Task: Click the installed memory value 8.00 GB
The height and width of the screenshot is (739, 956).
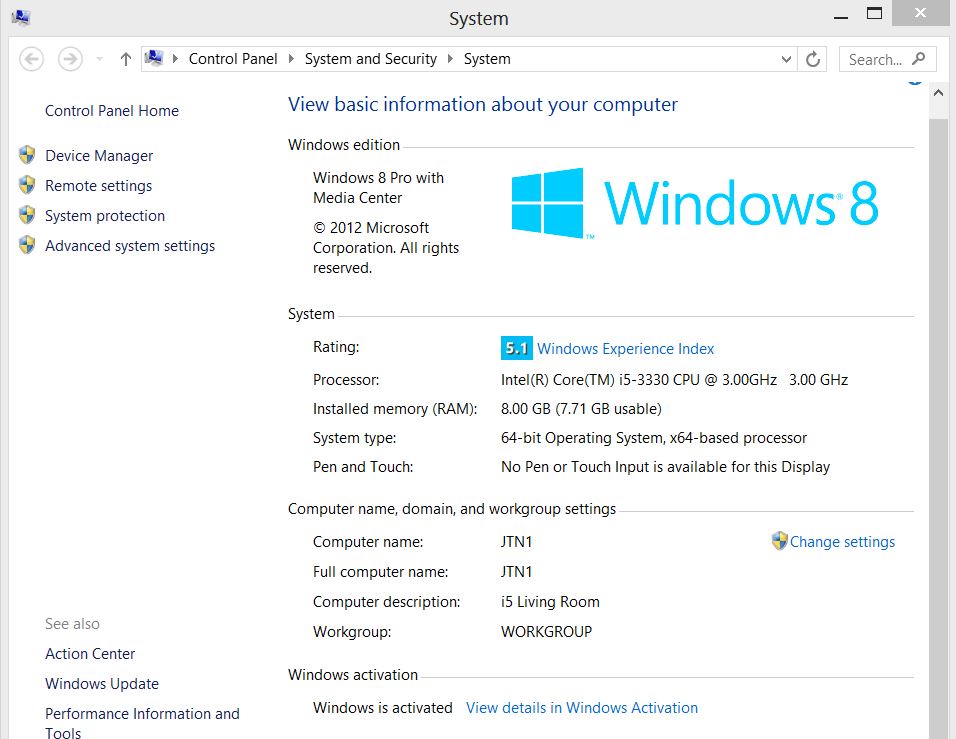Action: click(581, 409)
